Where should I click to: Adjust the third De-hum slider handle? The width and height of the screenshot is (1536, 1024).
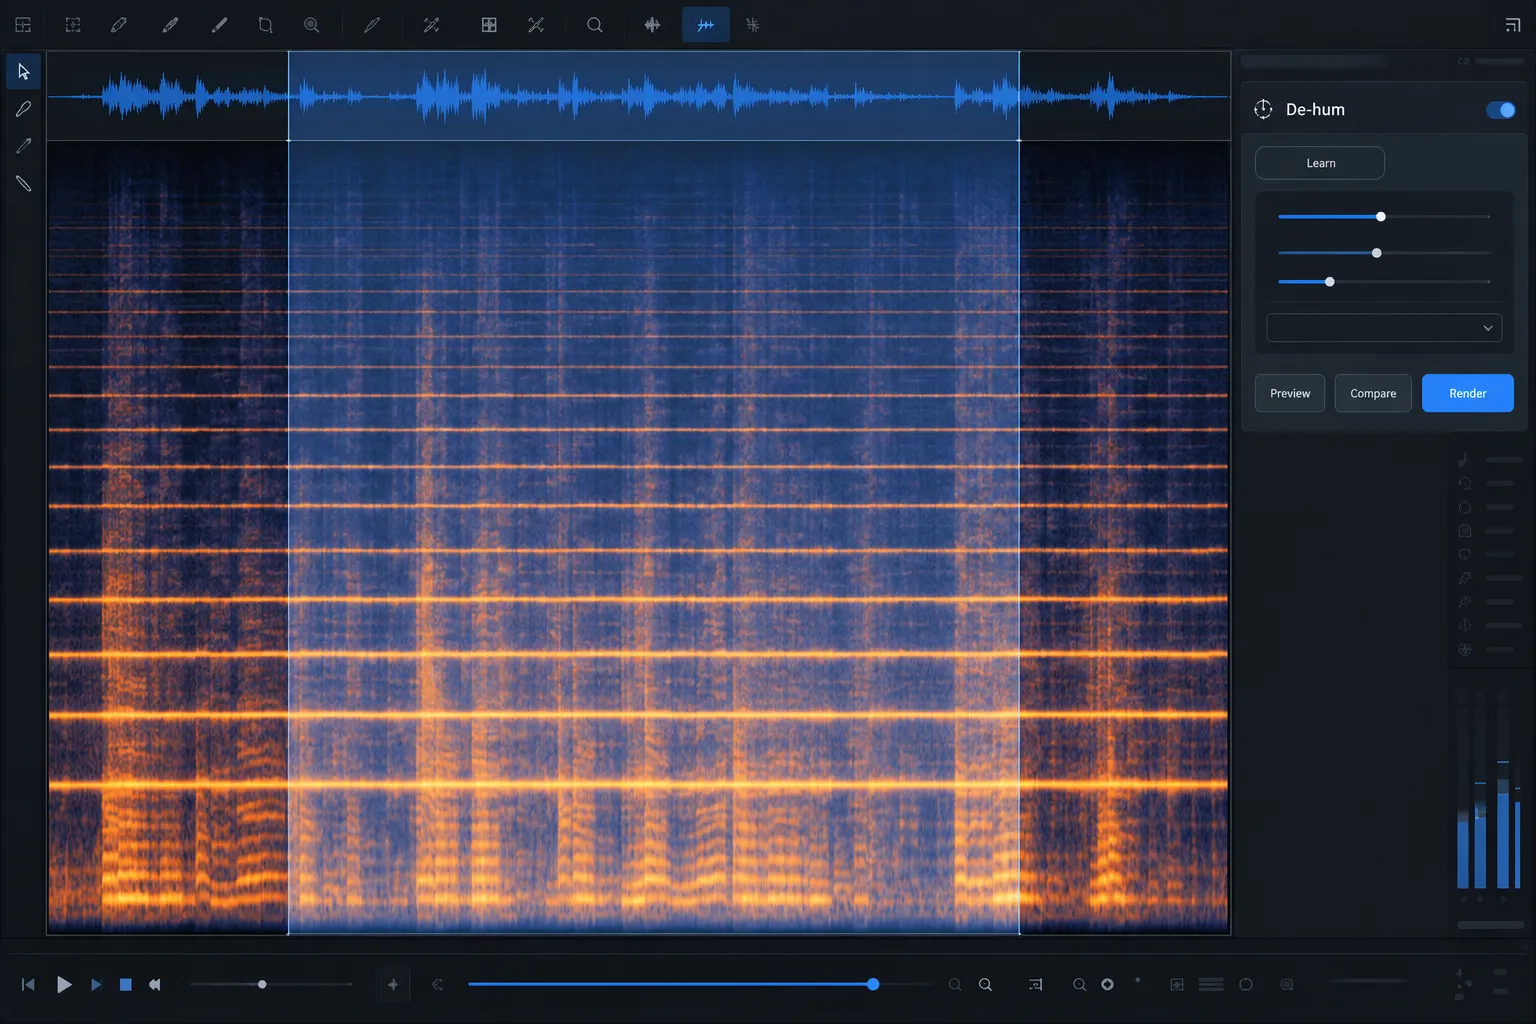tap(1330, 282)
